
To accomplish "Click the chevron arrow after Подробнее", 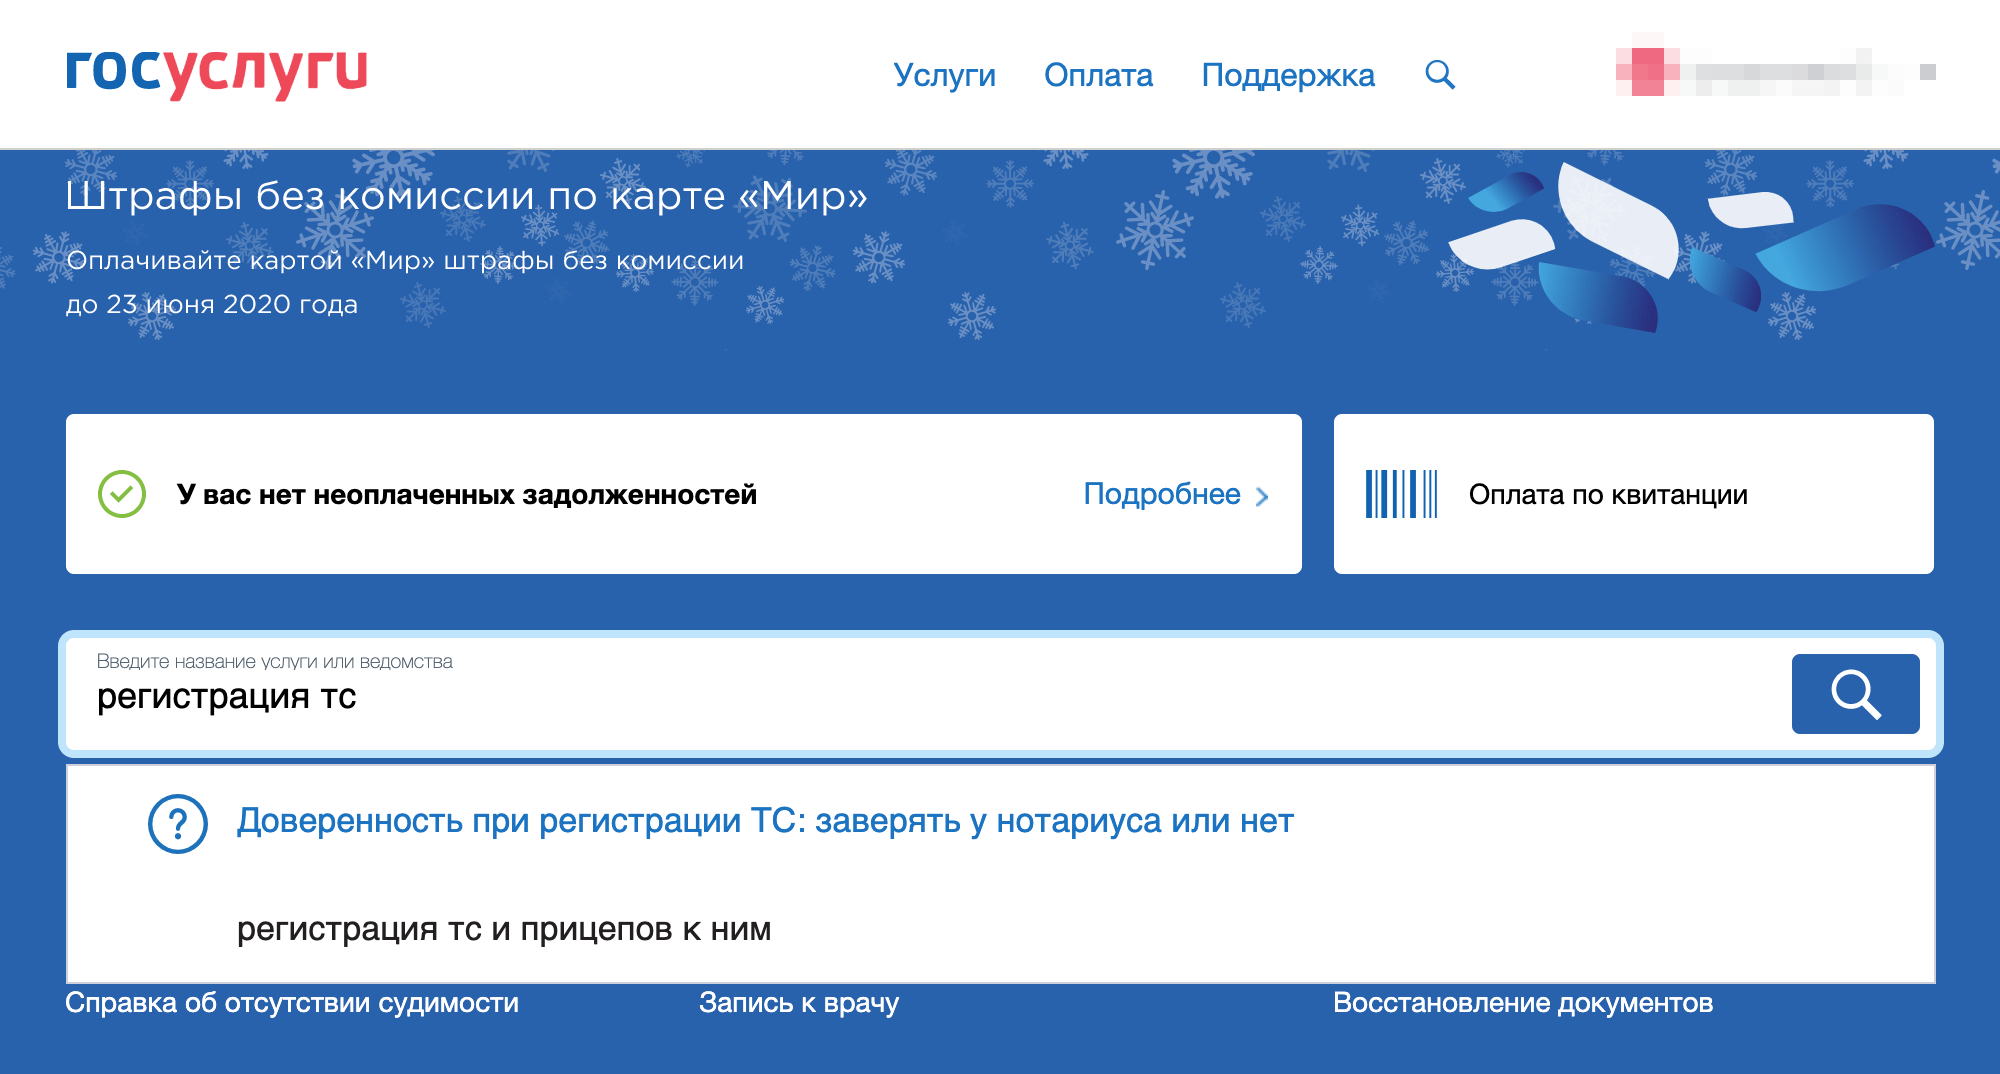I will pyautogui.click(x=1262, y=494).
